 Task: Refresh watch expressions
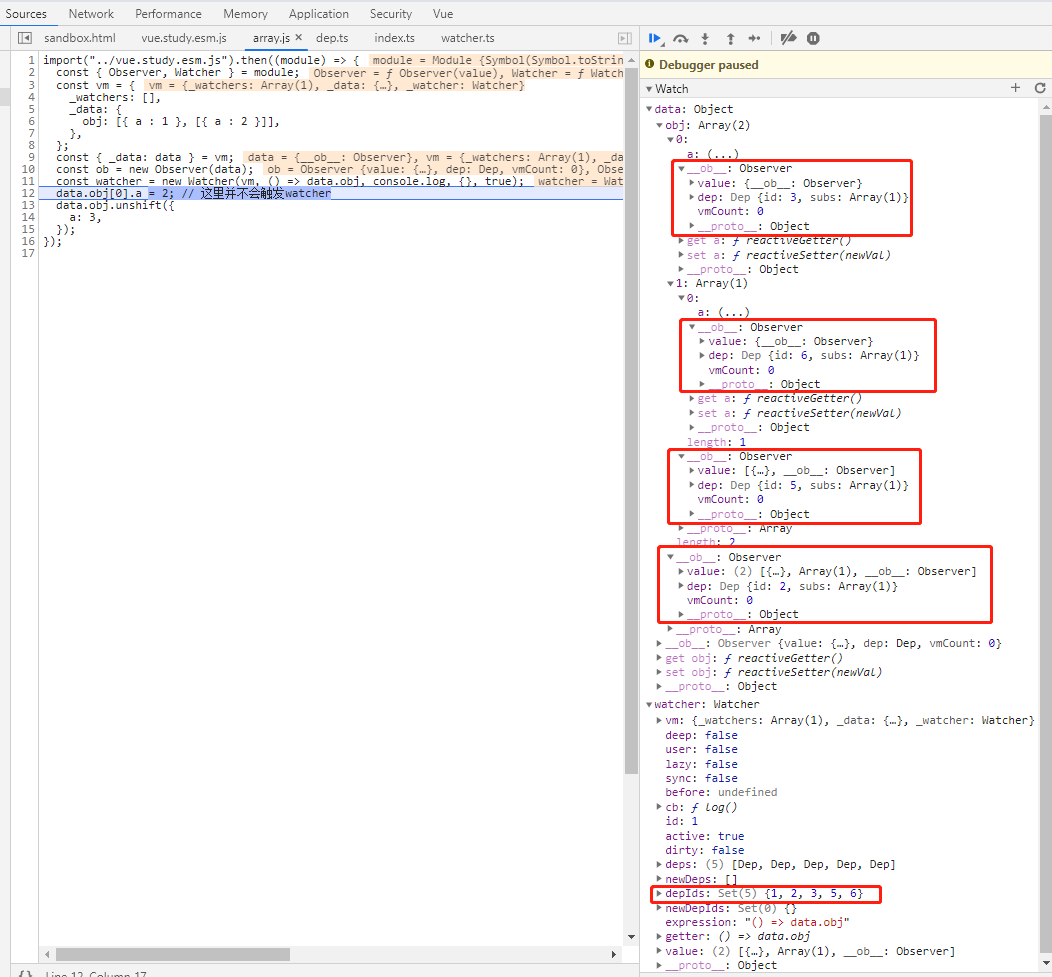pyautogui.click(x=1039, y=88)
